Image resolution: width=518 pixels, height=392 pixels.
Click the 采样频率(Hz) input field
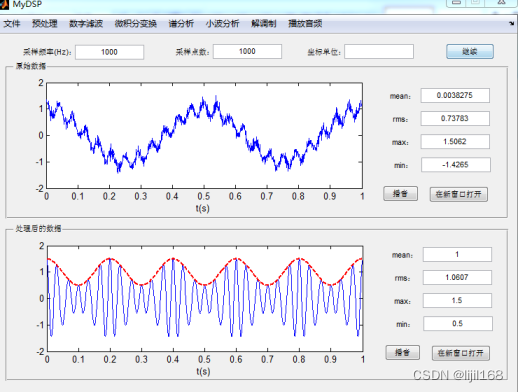[x=110, y=52]
